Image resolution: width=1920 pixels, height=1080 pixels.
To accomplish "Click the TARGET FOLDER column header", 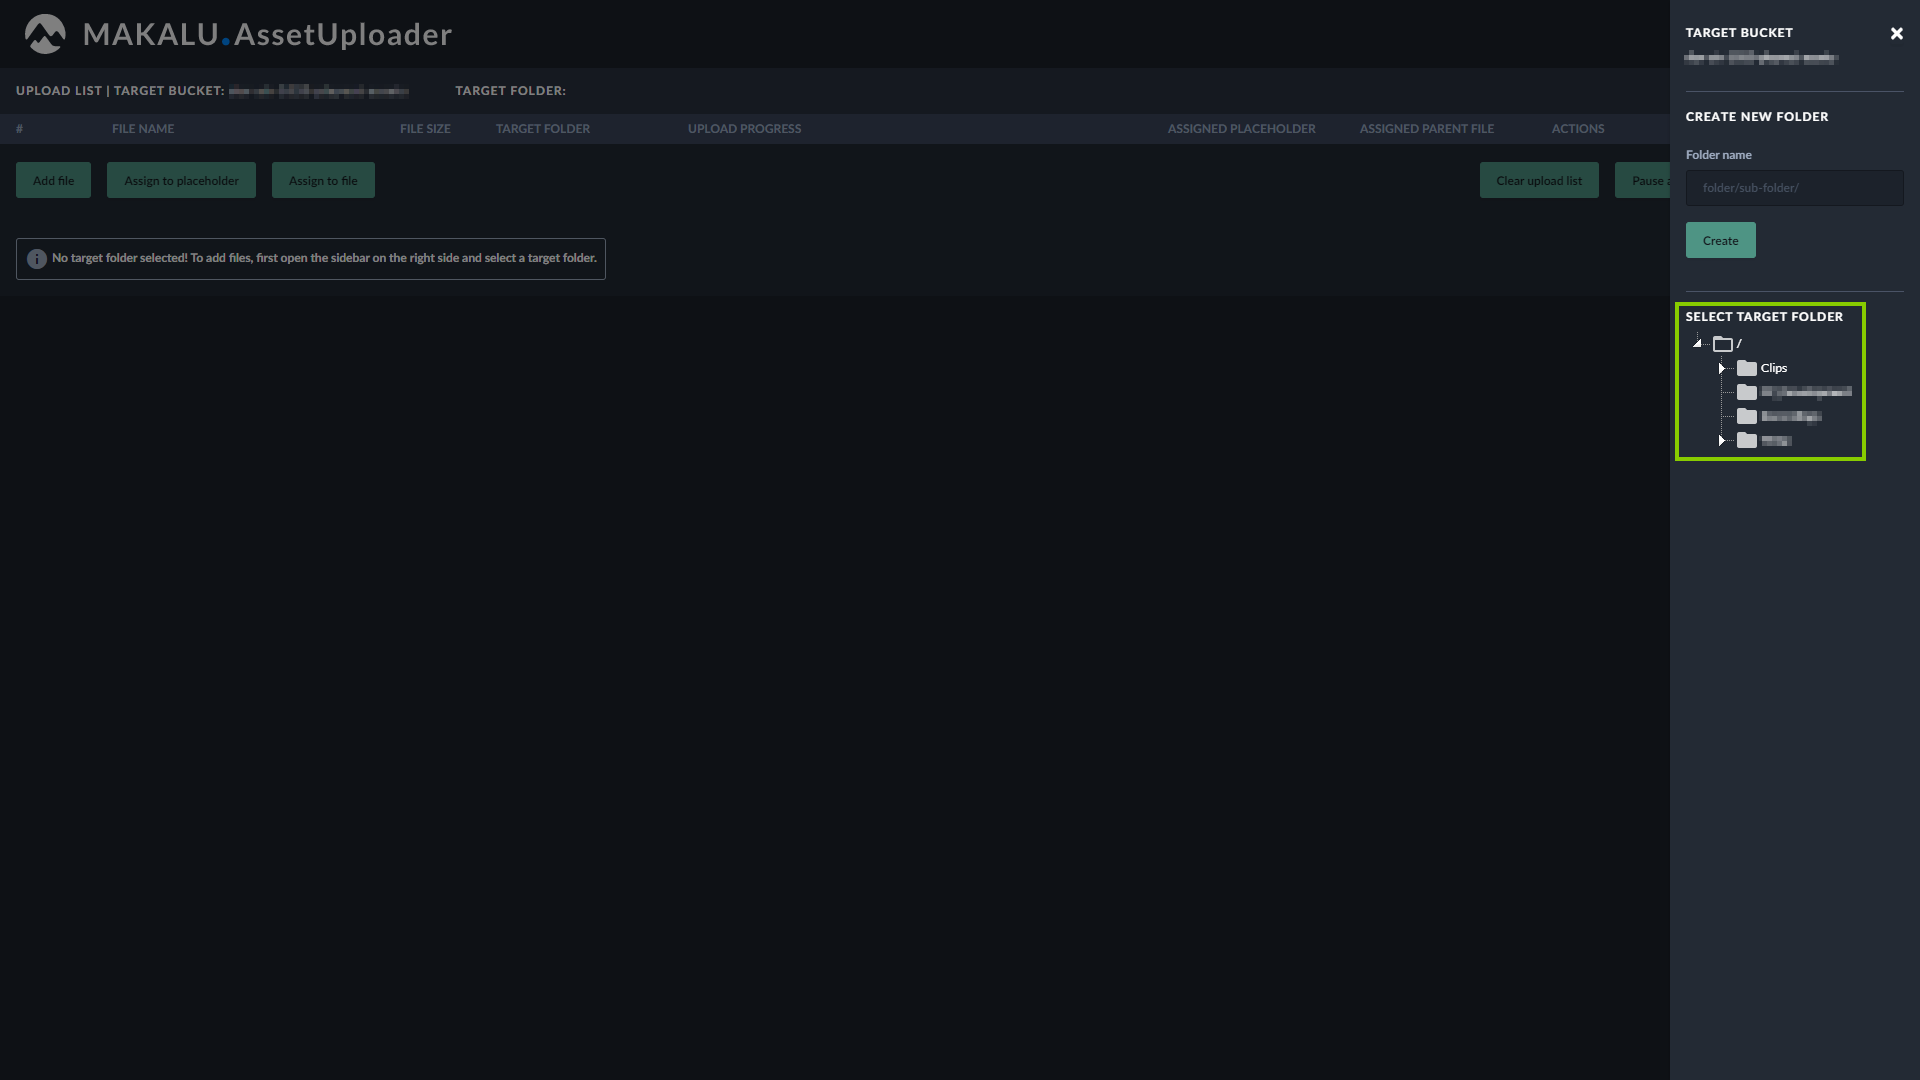I will click(x=543, y=129).
